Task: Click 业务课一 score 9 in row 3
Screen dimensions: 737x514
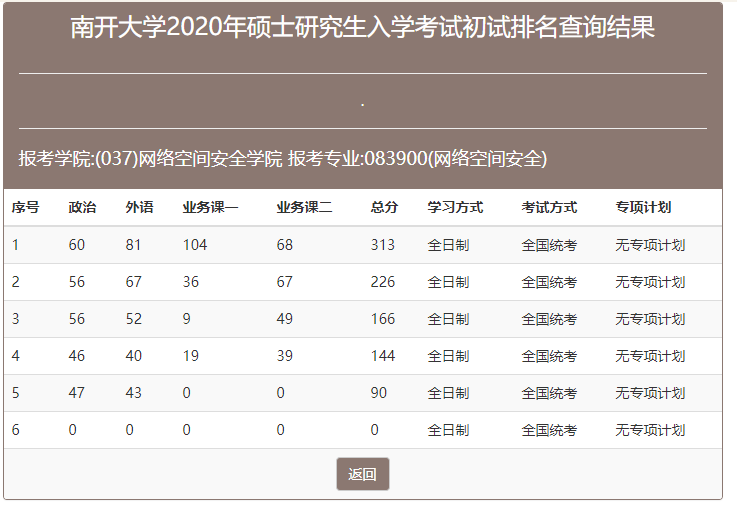Action: click(187, 319)
